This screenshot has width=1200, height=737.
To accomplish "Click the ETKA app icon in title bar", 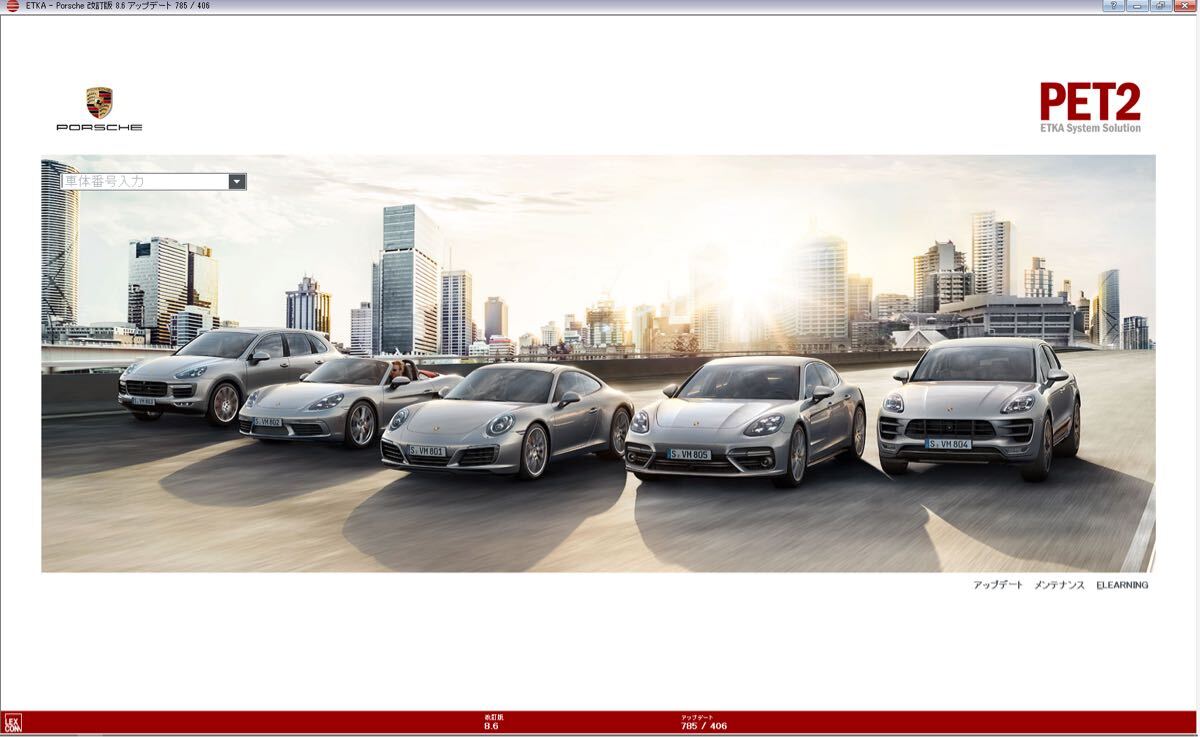I will [x=12, y=6].
